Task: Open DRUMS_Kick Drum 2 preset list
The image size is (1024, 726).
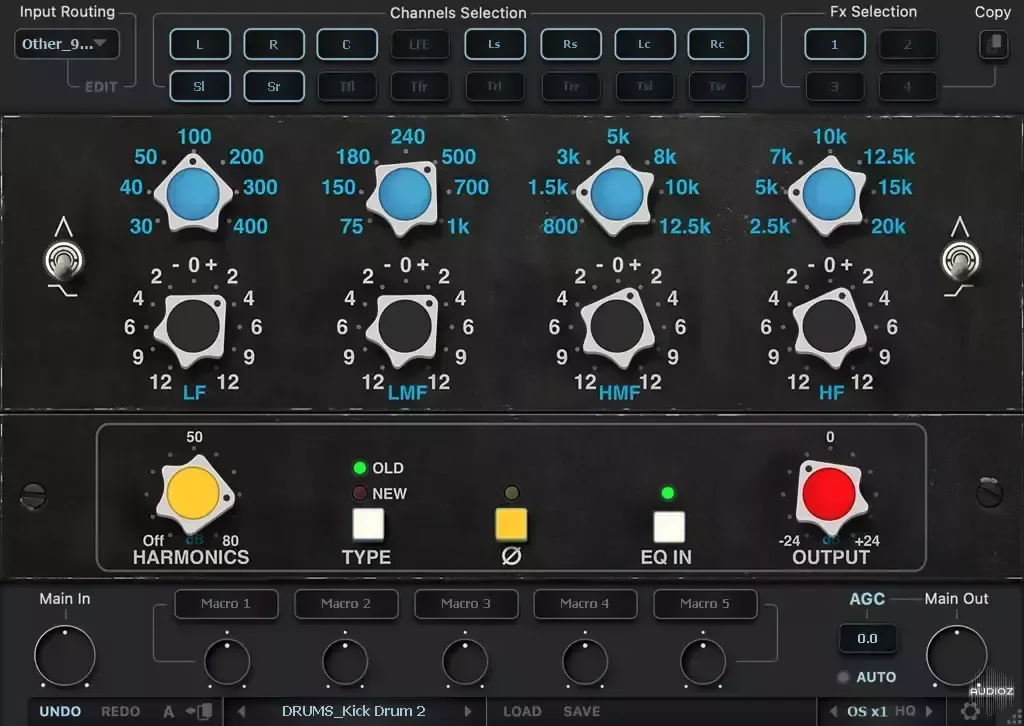Action: click(354, 712)
